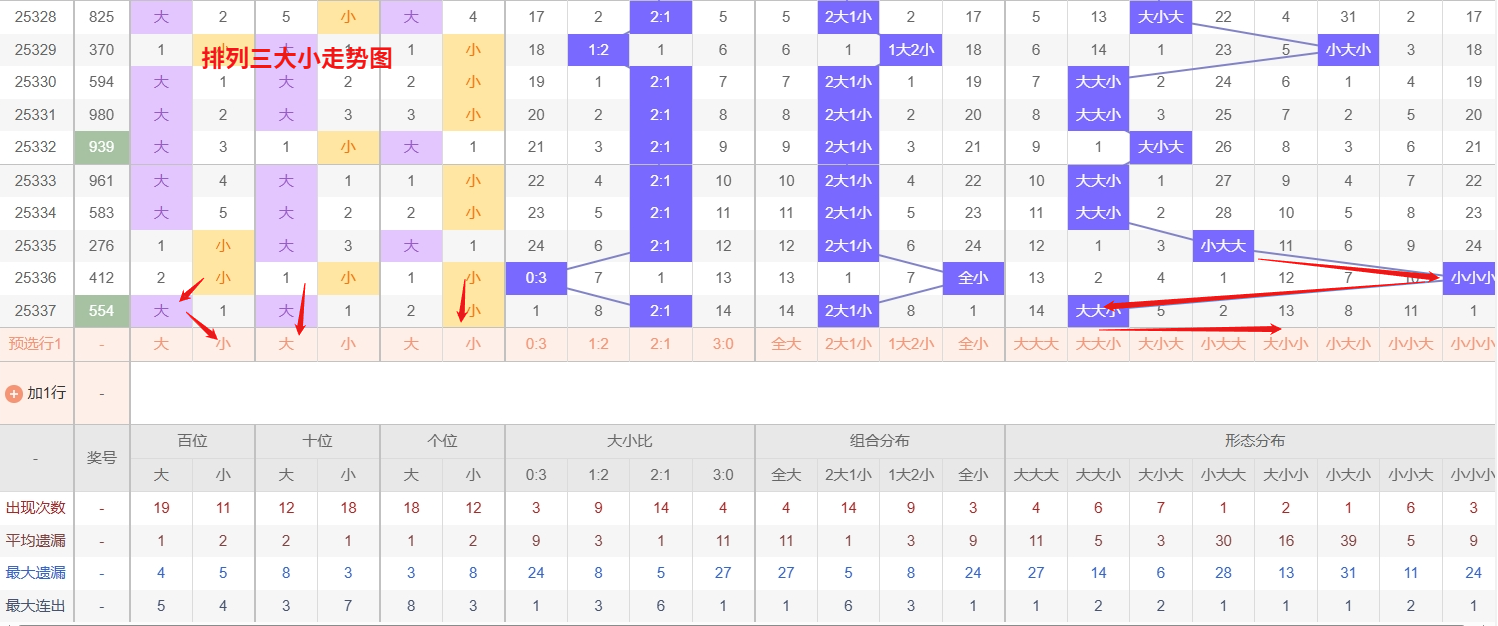Click the 最大连出 statistics row label
Viewport: 1498px width, 626px height.
click(x=36, y=606)
